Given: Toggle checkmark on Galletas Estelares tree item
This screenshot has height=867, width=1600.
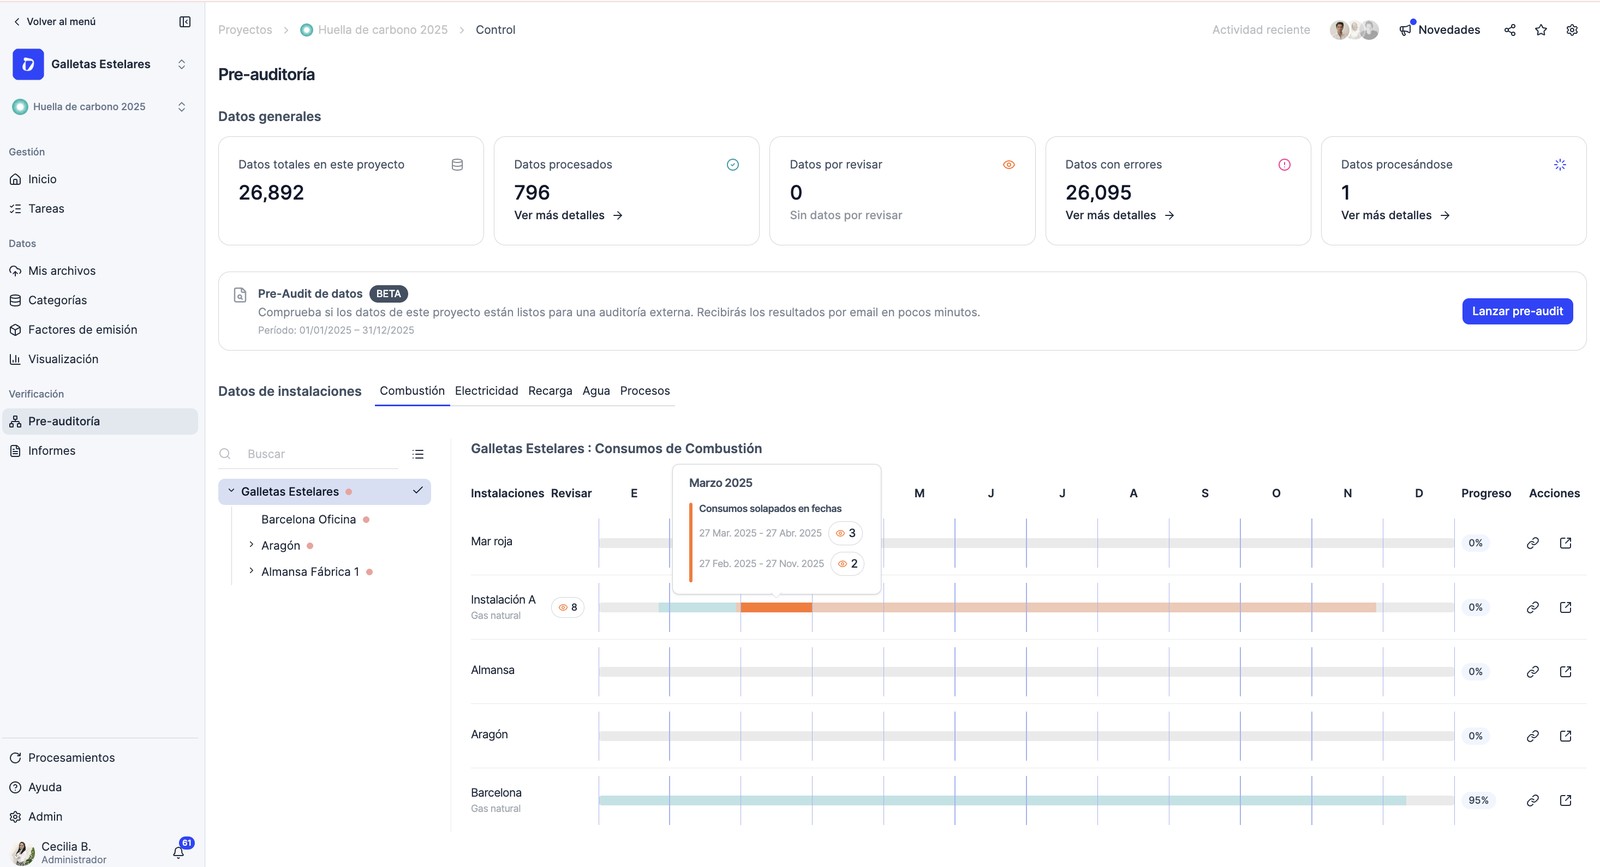Looking at the screenshot, I should click(x=418, y=490).
